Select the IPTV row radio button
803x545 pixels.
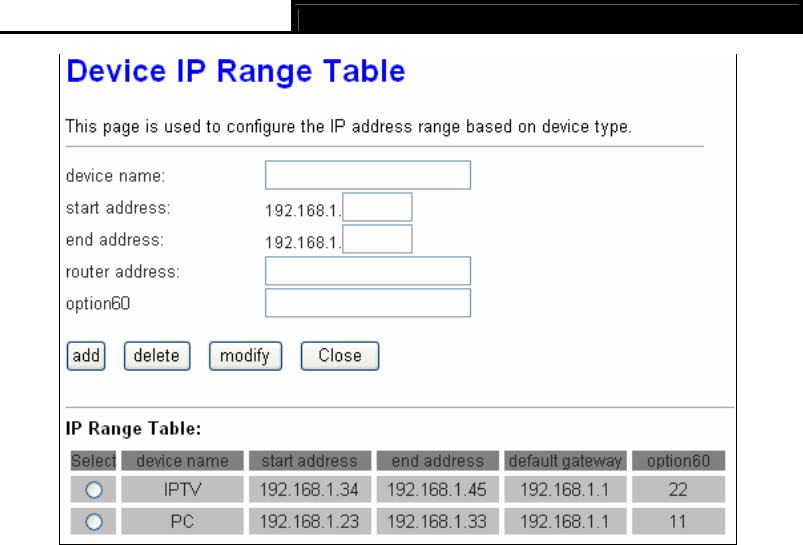94,490
